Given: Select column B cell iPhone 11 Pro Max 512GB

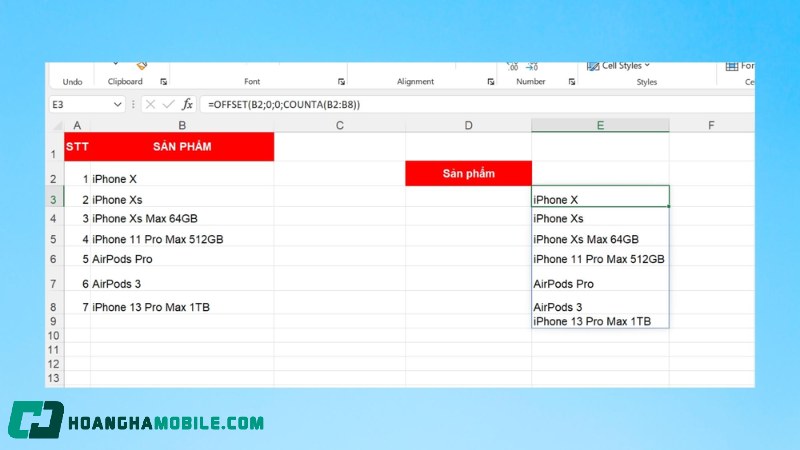Looking at the screenshot, I should point(182,236).
